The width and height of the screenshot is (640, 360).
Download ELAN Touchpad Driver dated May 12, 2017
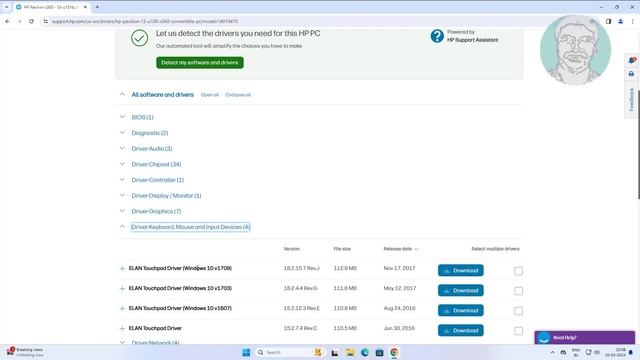click(461, 290)
